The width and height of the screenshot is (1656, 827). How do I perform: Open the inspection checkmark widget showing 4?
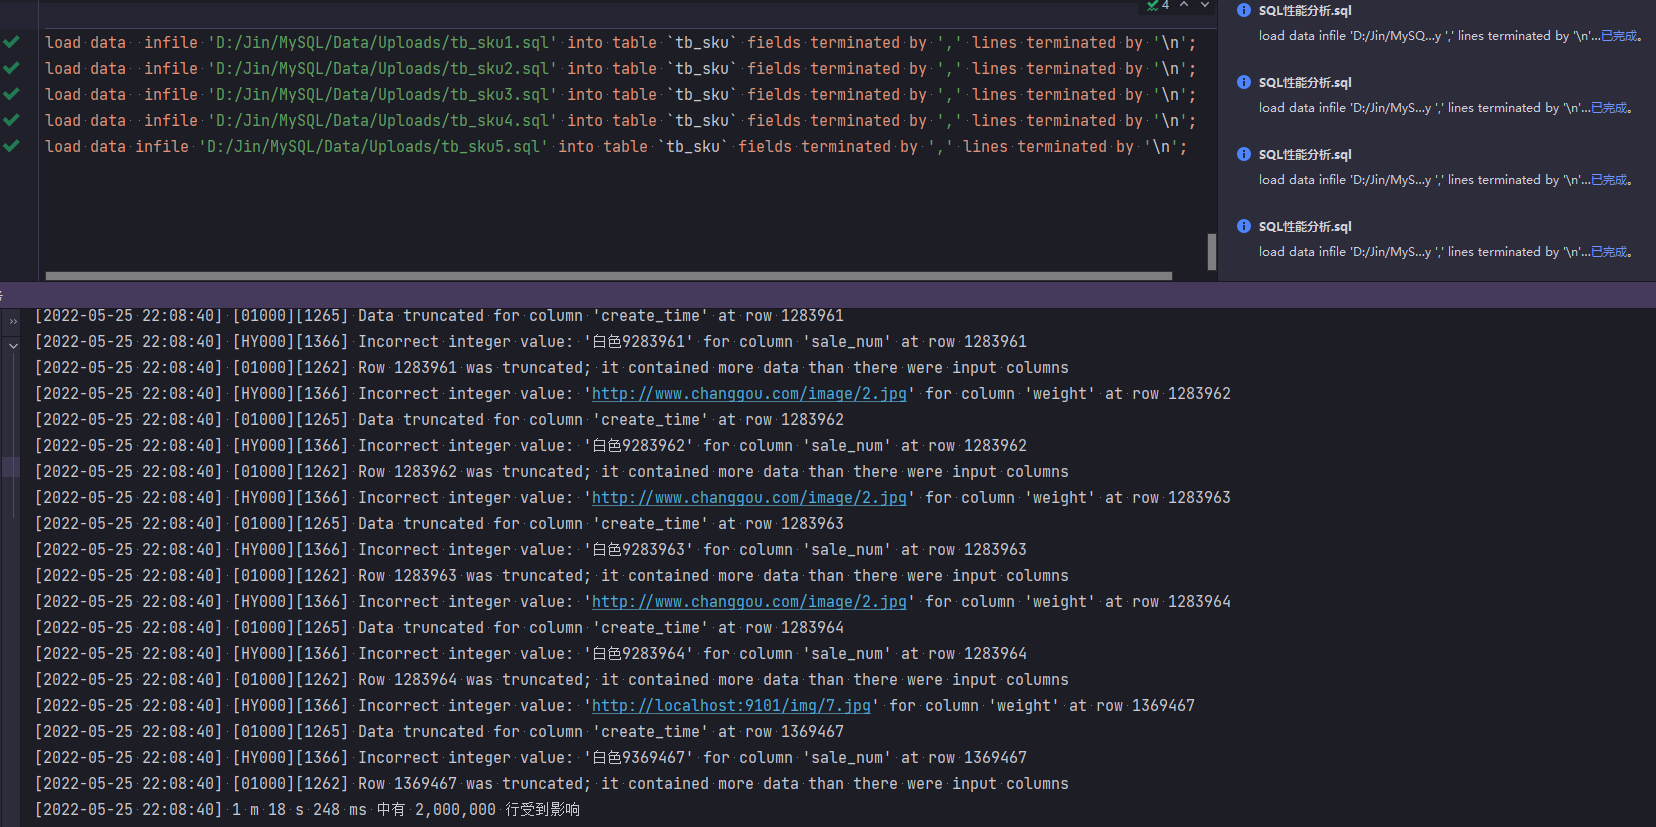pos(1158,5)
